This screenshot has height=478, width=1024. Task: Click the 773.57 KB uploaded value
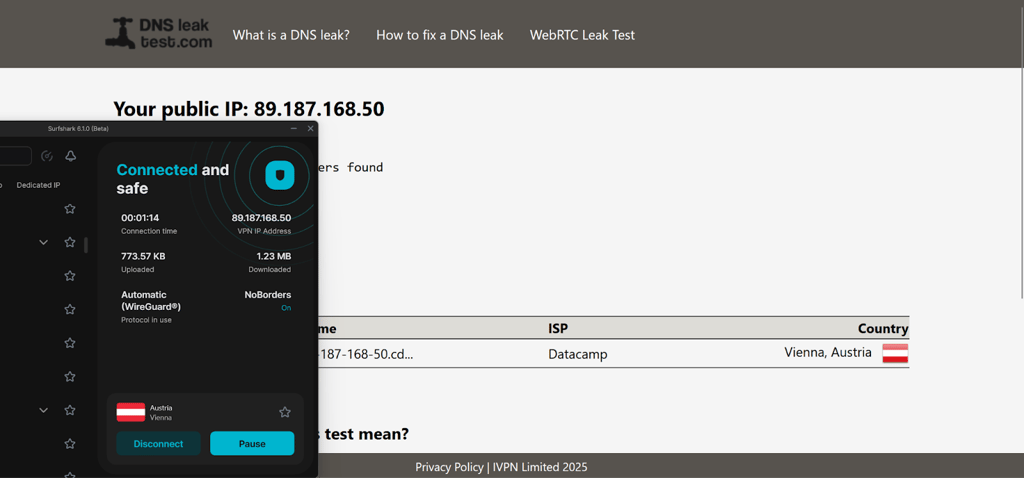[143, 257]
